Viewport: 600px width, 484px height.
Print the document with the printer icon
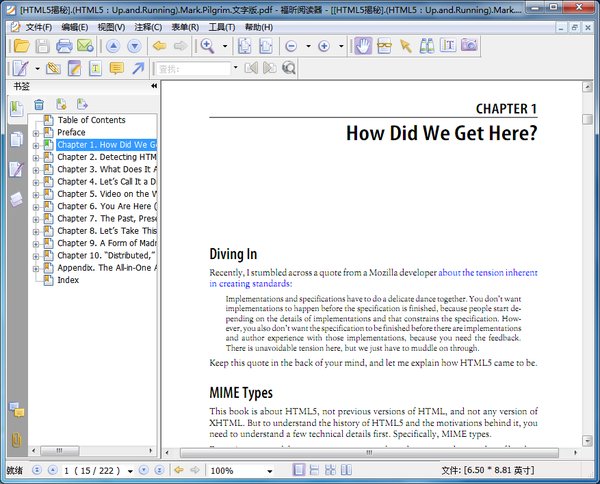[64, 46]
